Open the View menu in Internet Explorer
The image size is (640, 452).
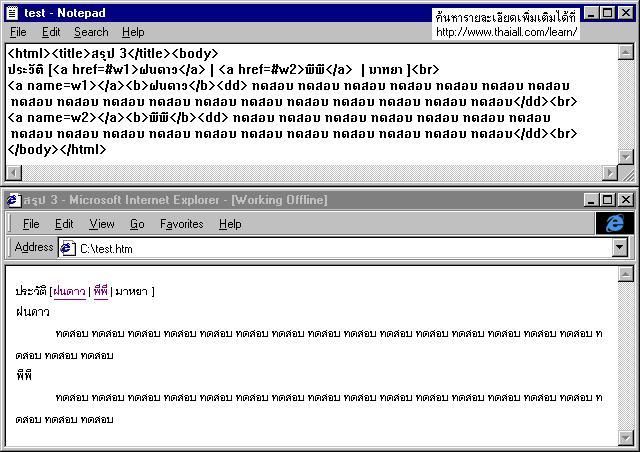click(x=101, y=224)
